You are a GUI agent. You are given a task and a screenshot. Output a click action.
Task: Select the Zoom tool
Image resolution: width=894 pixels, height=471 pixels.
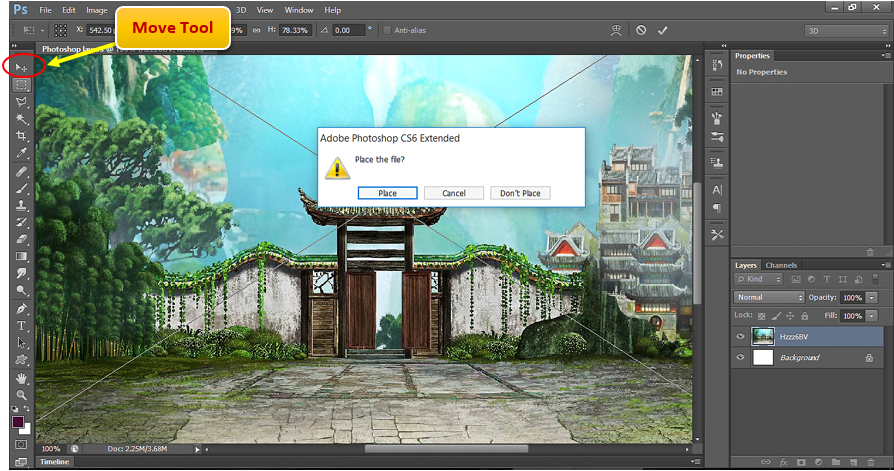[21, 395]
